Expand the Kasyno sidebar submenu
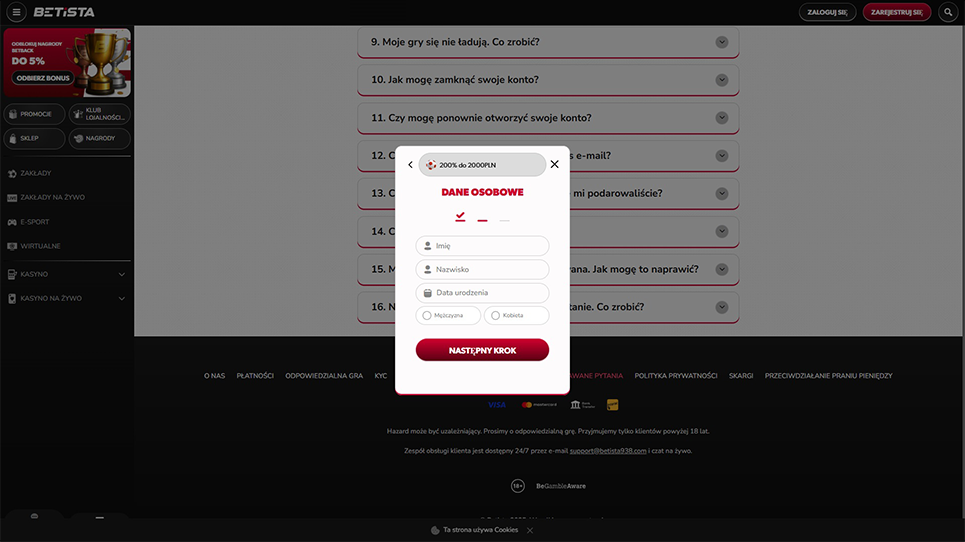 [x=122, y=274]
